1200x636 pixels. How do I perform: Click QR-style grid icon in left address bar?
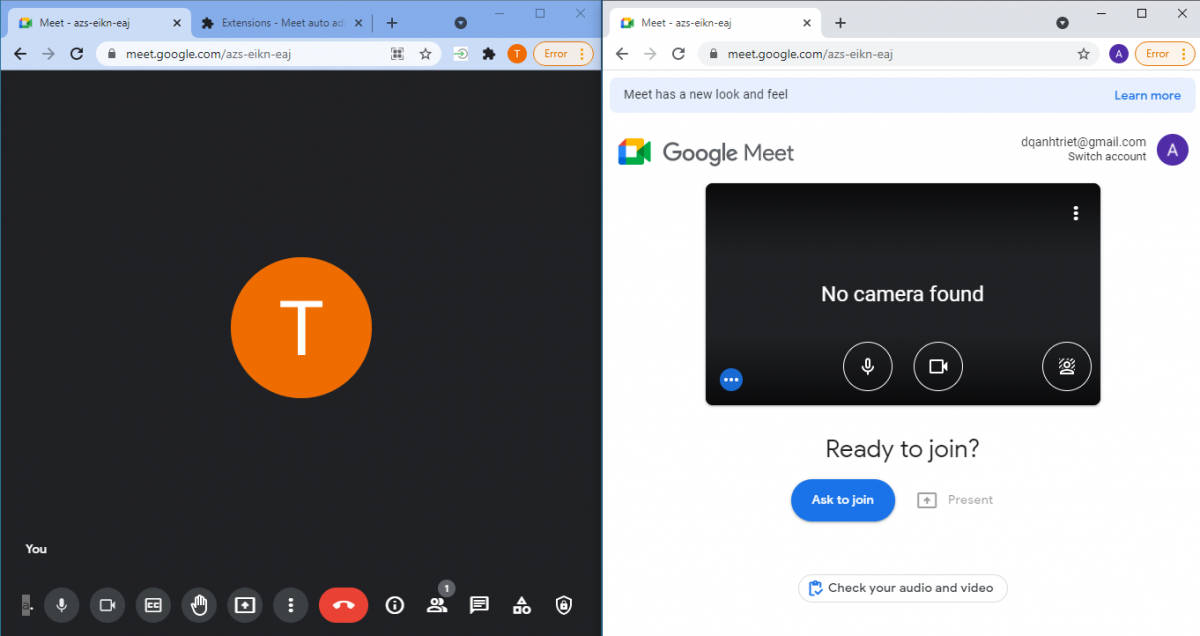pyautogui.click(x=397, y=54)
